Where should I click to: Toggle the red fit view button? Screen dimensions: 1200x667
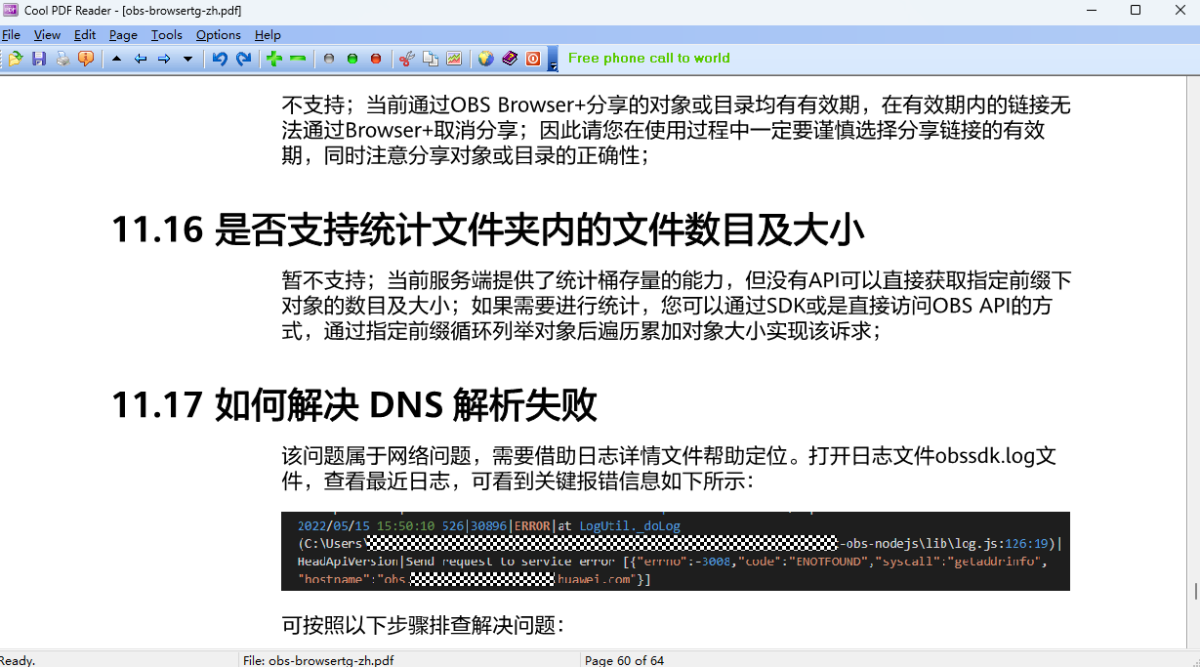376,59
